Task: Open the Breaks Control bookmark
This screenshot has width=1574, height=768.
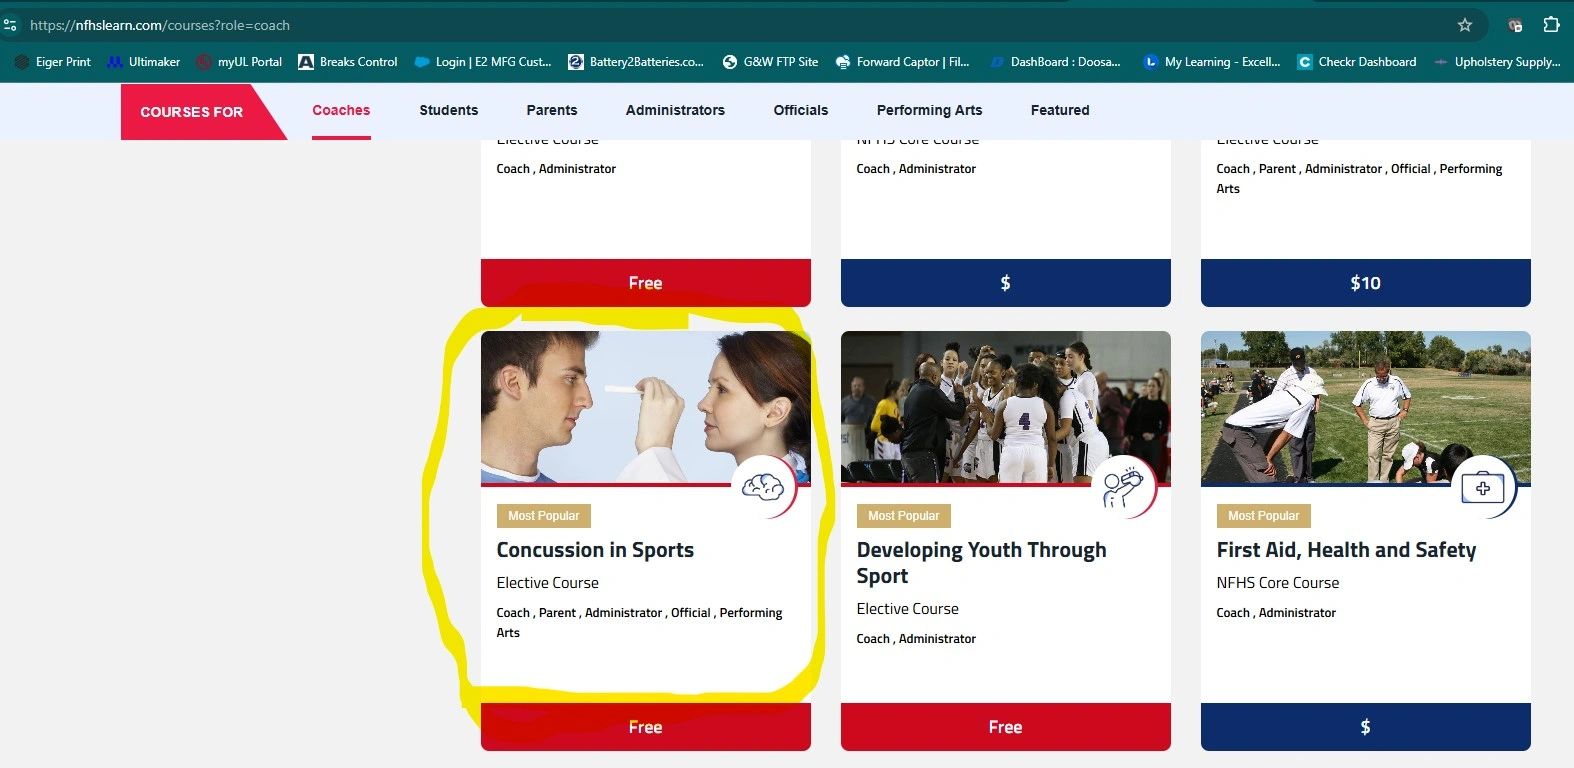Action: point(348,62)
